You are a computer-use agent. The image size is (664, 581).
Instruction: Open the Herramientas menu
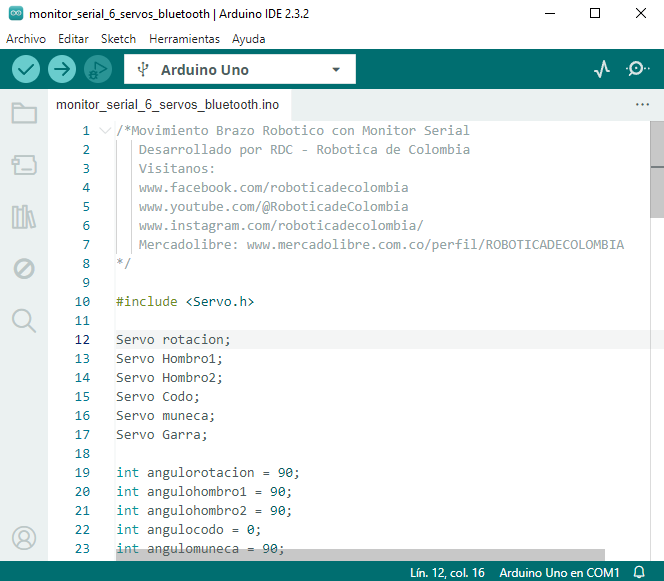point(184,38)
